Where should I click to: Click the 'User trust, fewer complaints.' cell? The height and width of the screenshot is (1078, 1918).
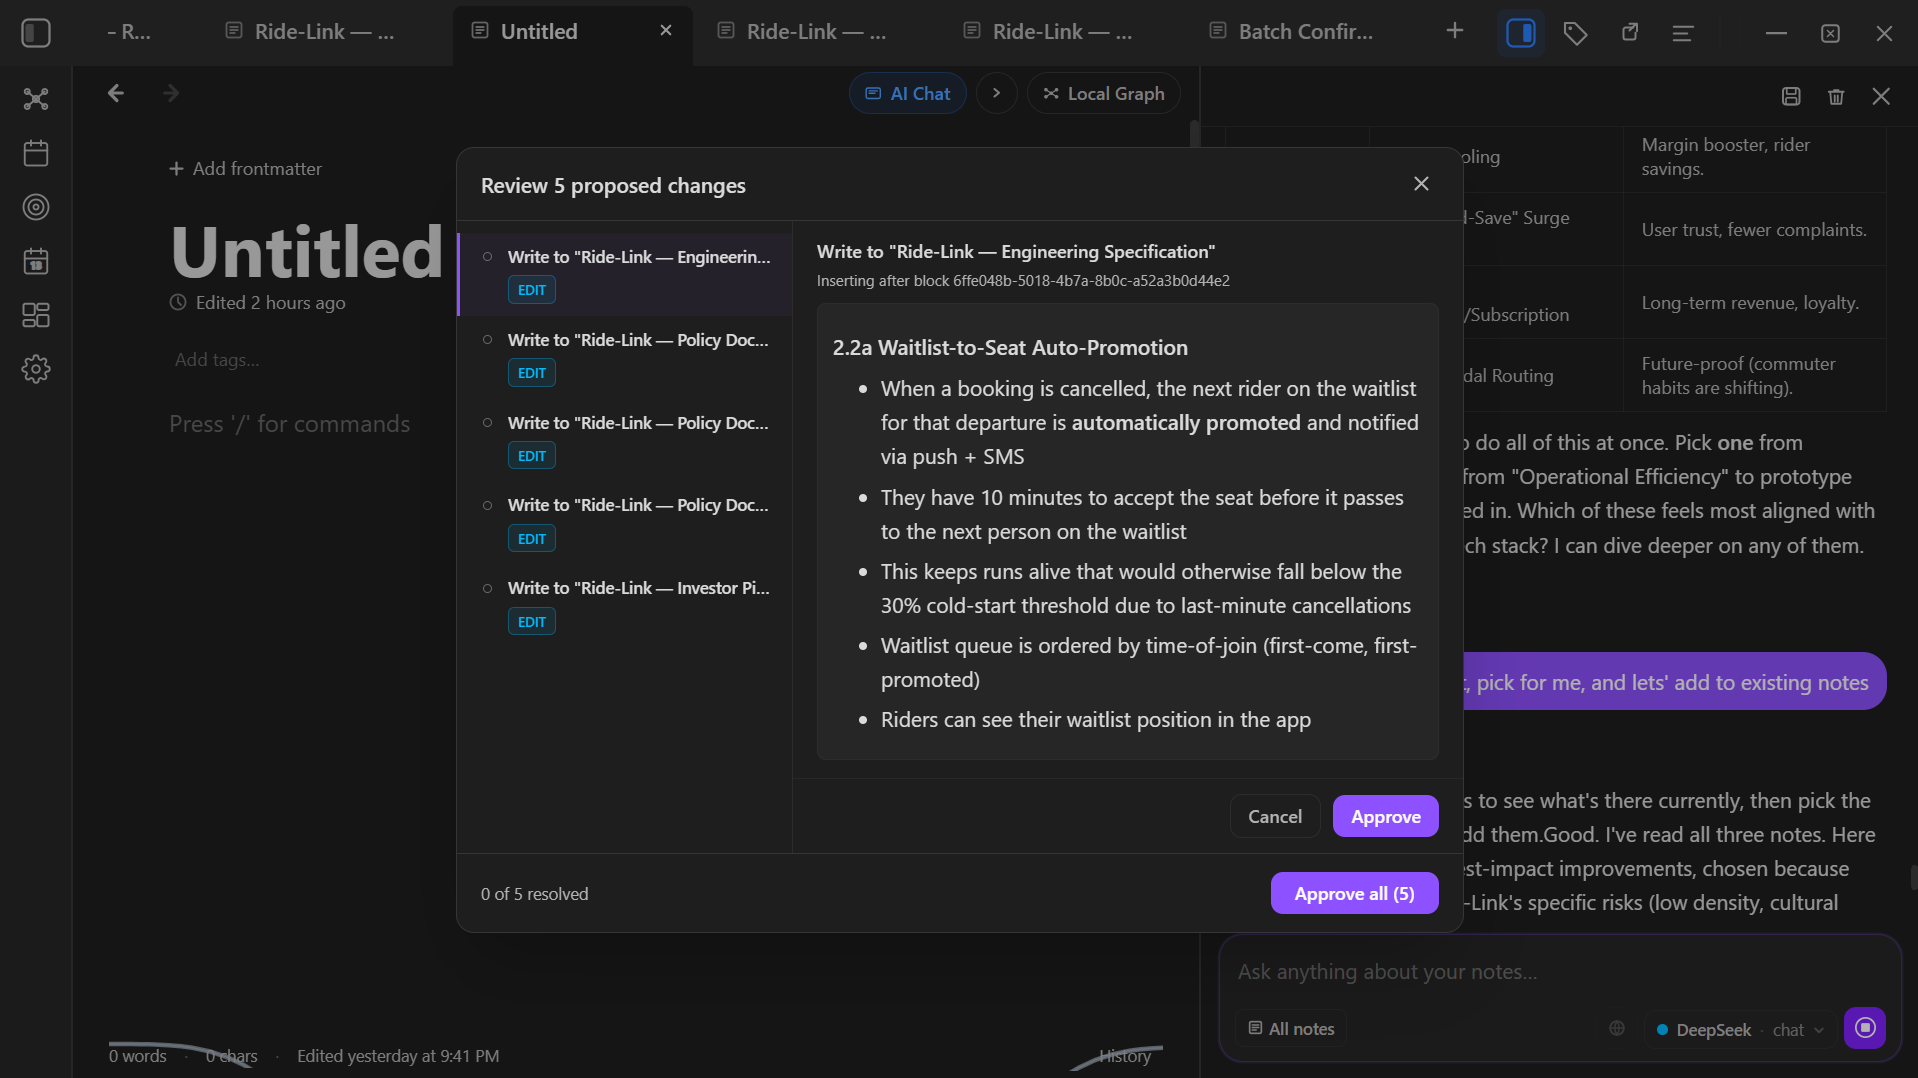1754,230
